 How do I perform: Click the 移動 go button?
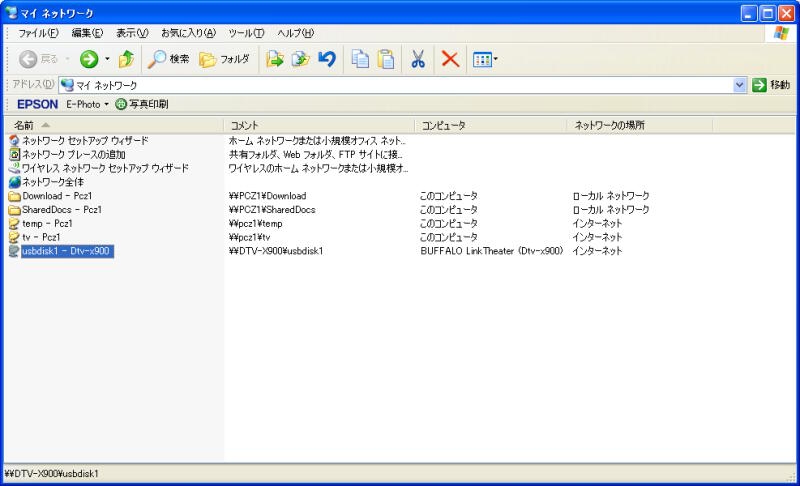[771, 86]
